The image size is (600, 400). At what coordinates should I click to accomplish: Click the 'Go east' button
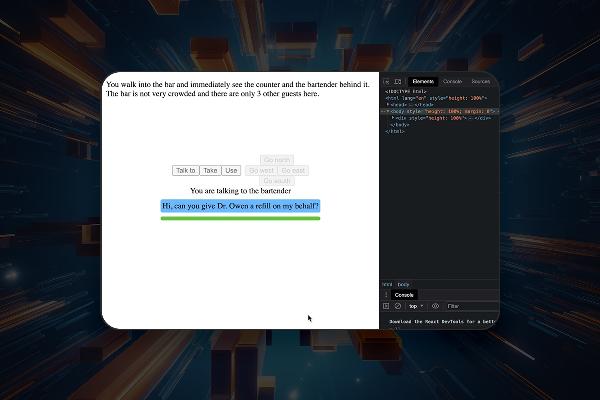click(293, 170)
